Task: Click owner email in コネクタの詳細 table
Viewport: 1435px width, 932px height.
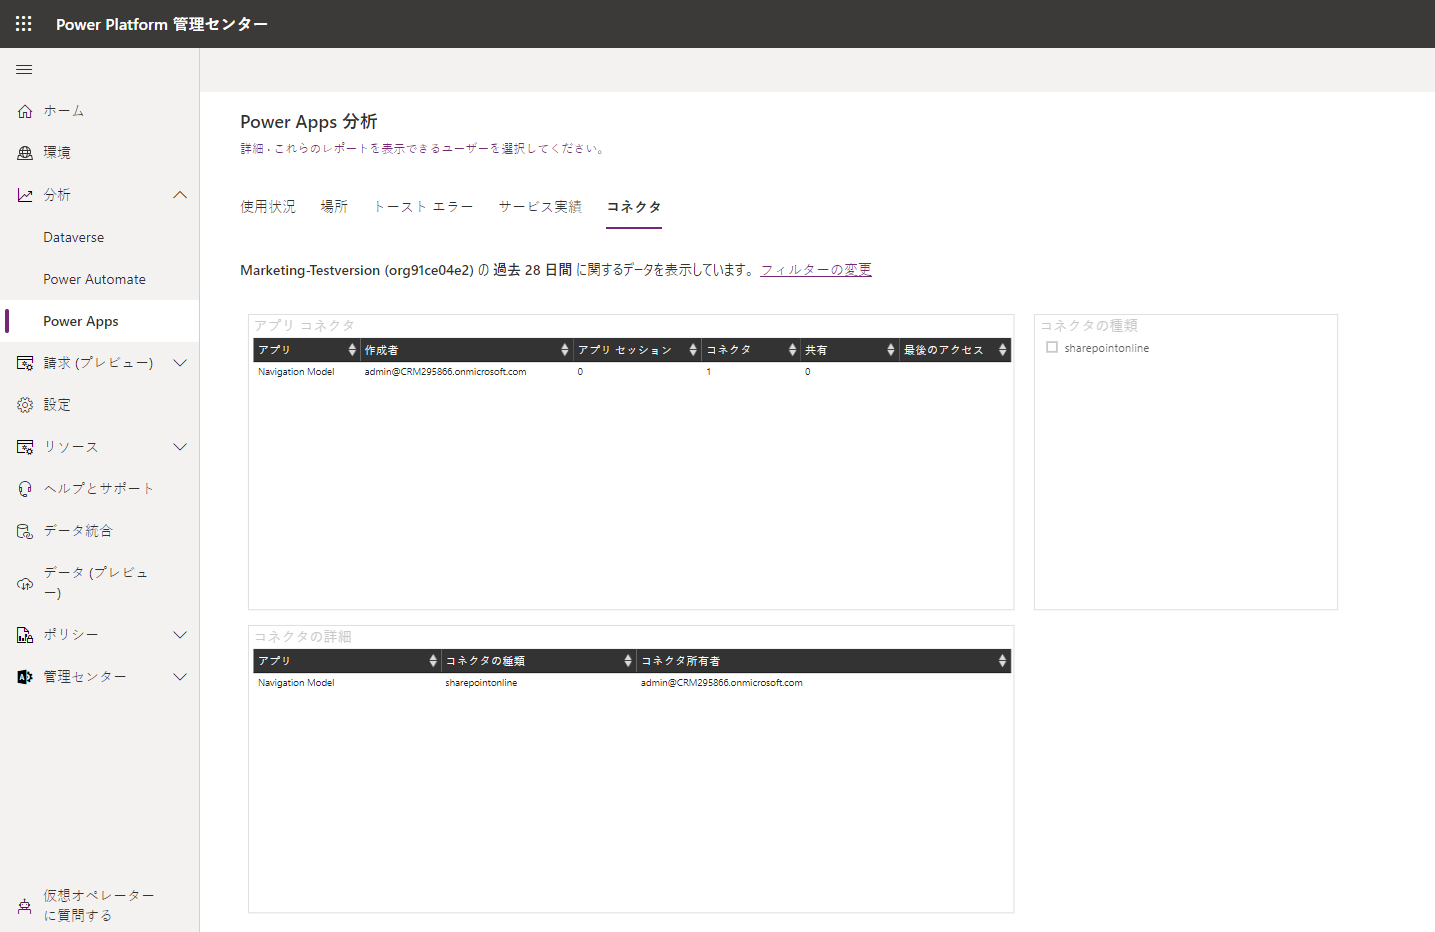Action: pos(722,683)
